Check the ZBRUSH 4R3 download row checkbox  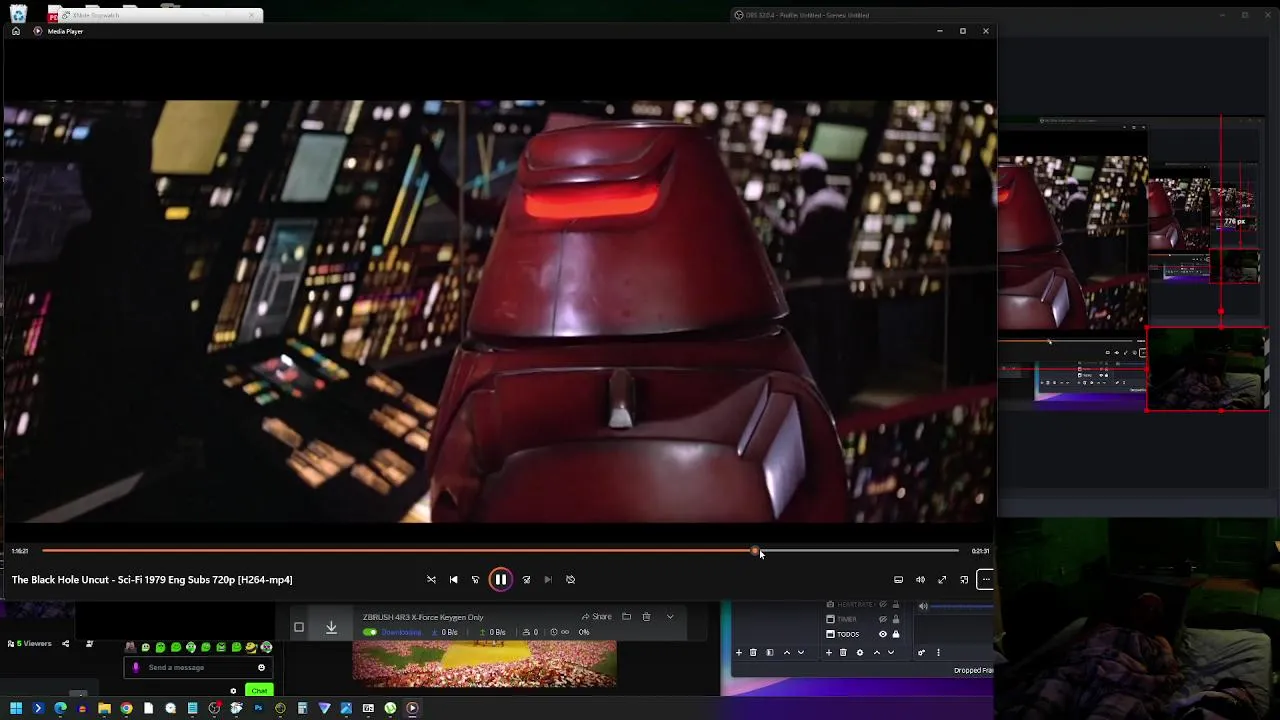coord(298,627)
